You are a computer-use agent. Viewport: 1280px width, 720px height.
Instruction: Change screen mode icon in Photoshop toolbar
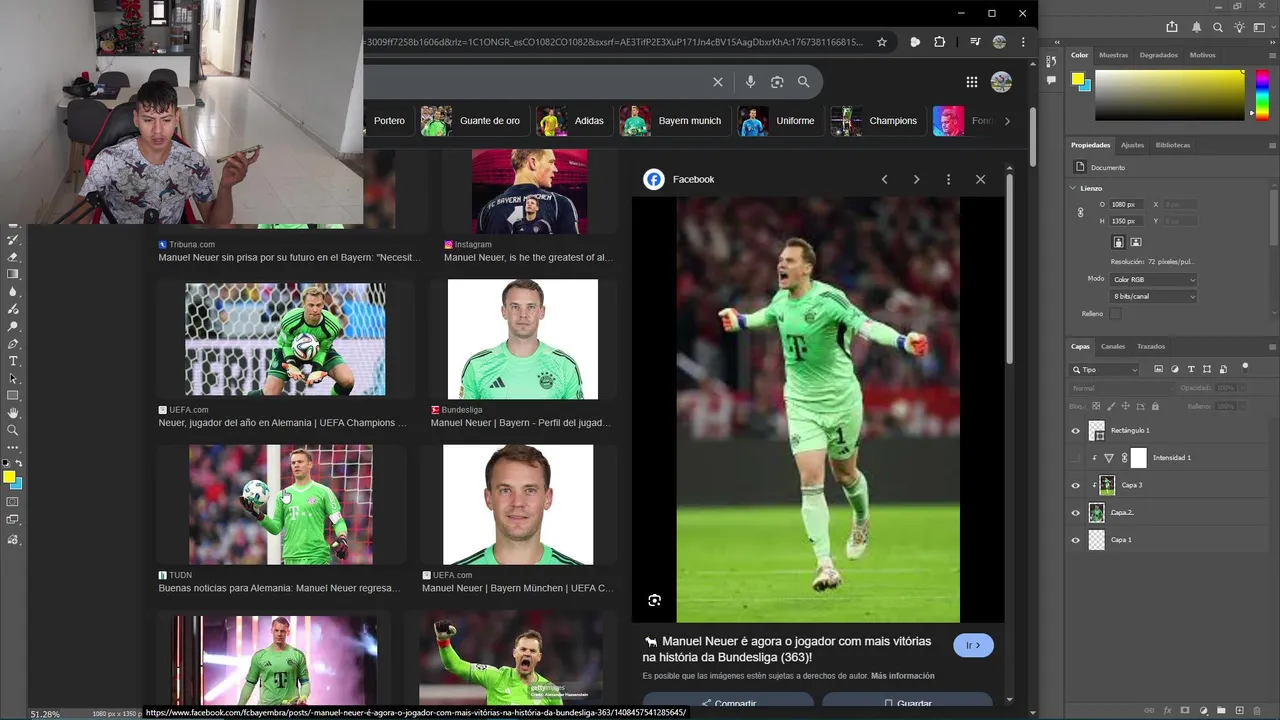pos(13,519)
